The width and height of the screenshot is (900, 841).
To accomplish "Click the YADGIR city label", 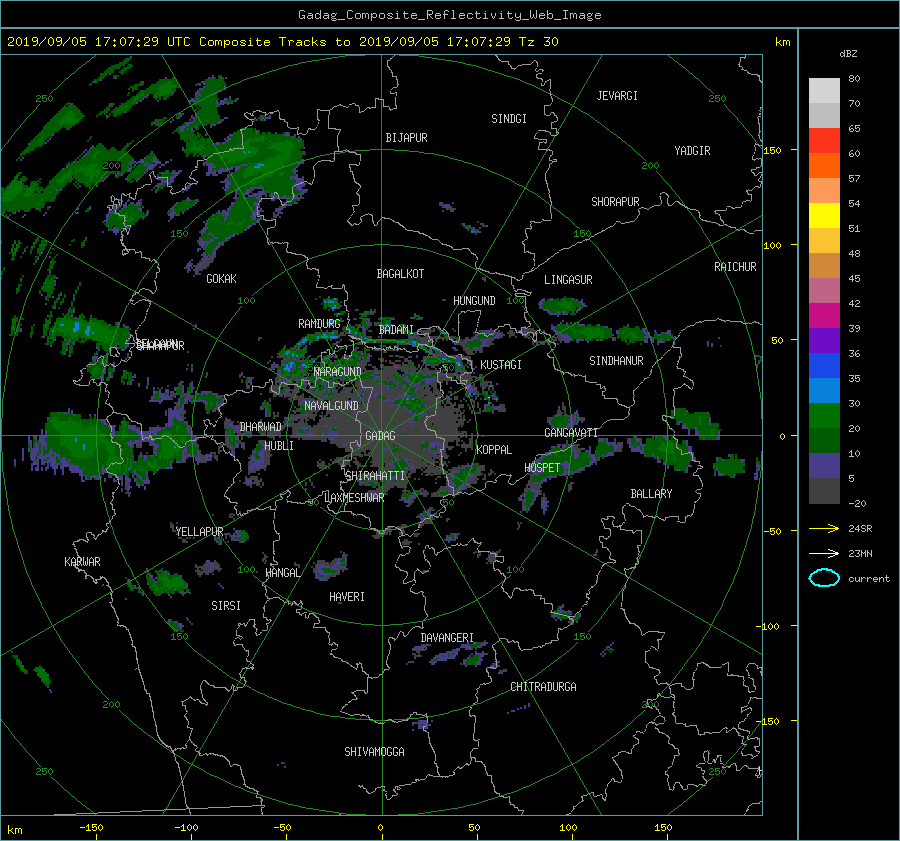I will (x=692, y=151).
